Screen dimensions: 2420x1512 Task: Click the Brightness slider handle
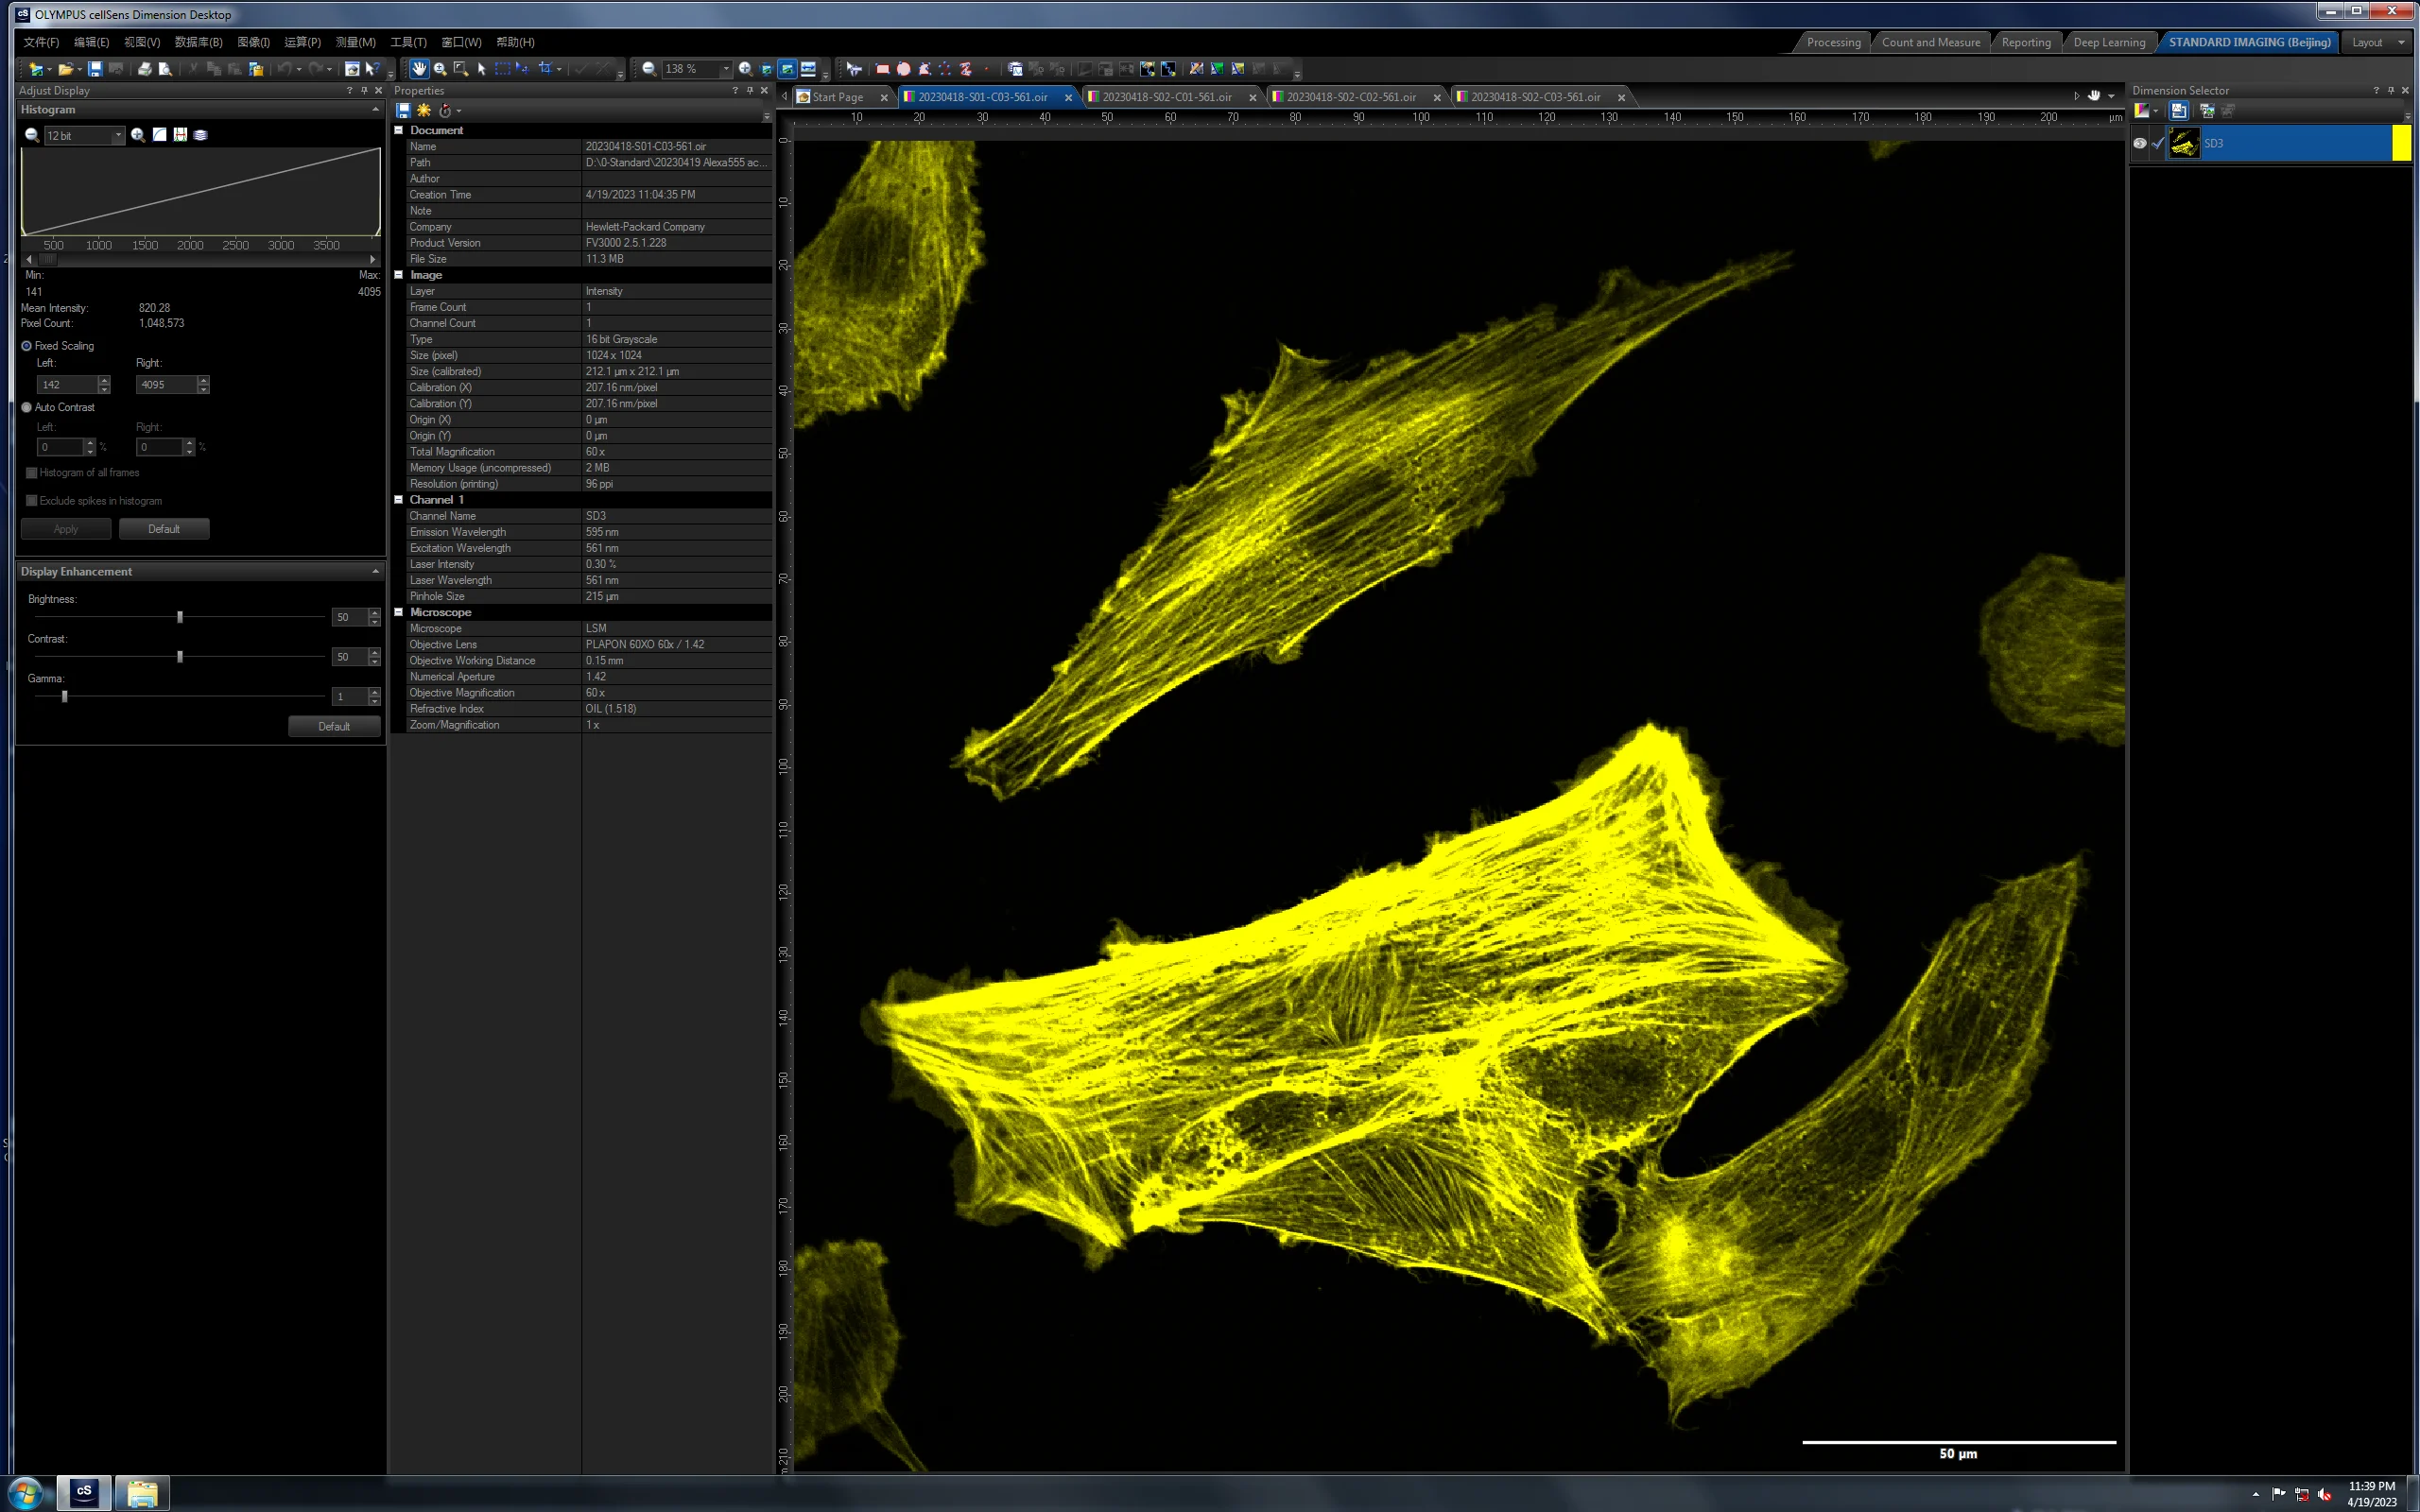click(x=180, y=617)
